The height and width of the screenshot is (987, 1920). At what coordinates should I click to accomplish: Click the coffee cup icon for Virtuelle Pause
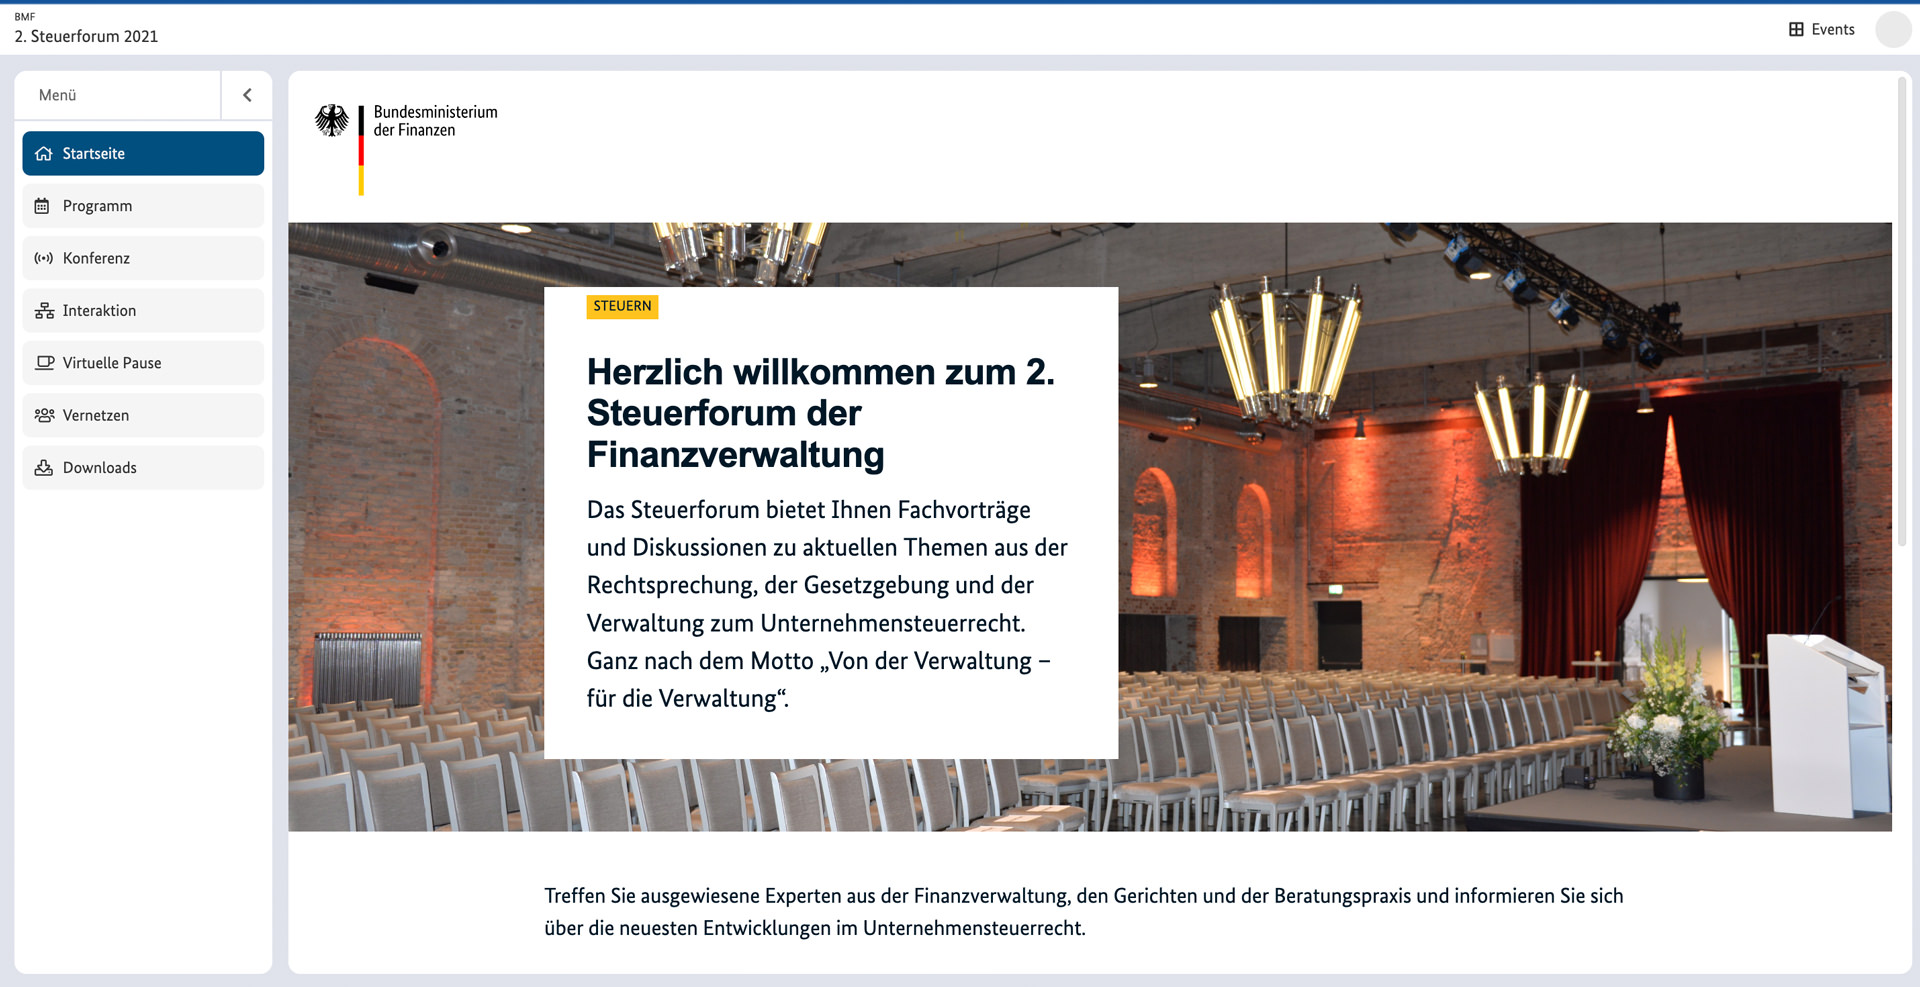44,363
